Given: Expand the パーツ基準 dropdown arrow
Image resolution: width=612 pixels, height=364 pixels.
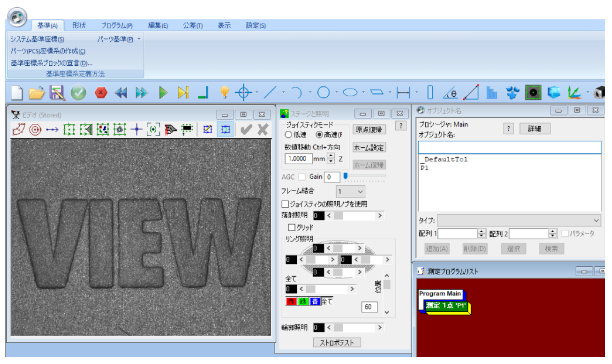Looking at the screenshot, I should pos(139,39).
